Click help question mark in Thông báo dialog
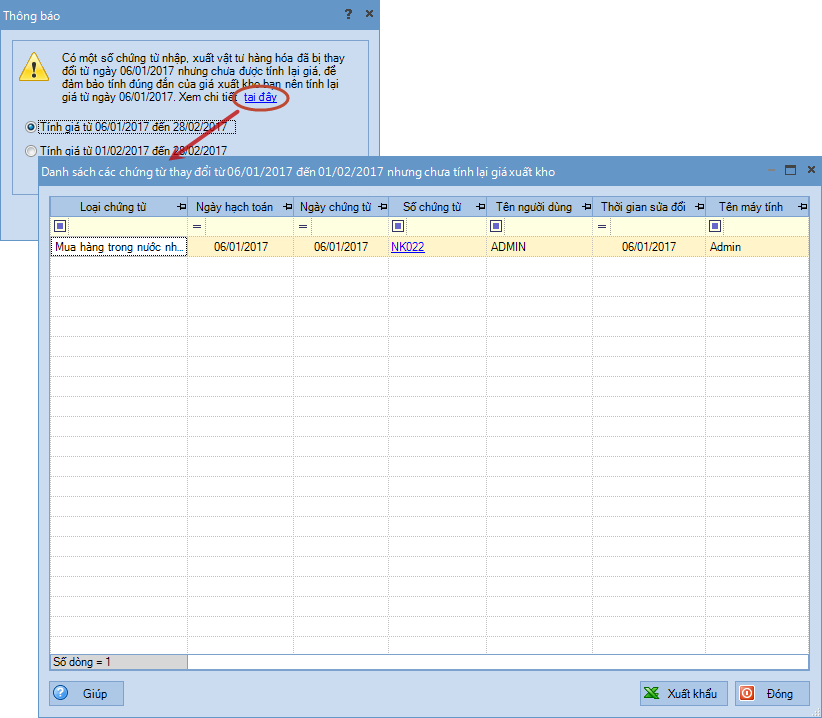This screenshot has width=822, height=718. 348,14
